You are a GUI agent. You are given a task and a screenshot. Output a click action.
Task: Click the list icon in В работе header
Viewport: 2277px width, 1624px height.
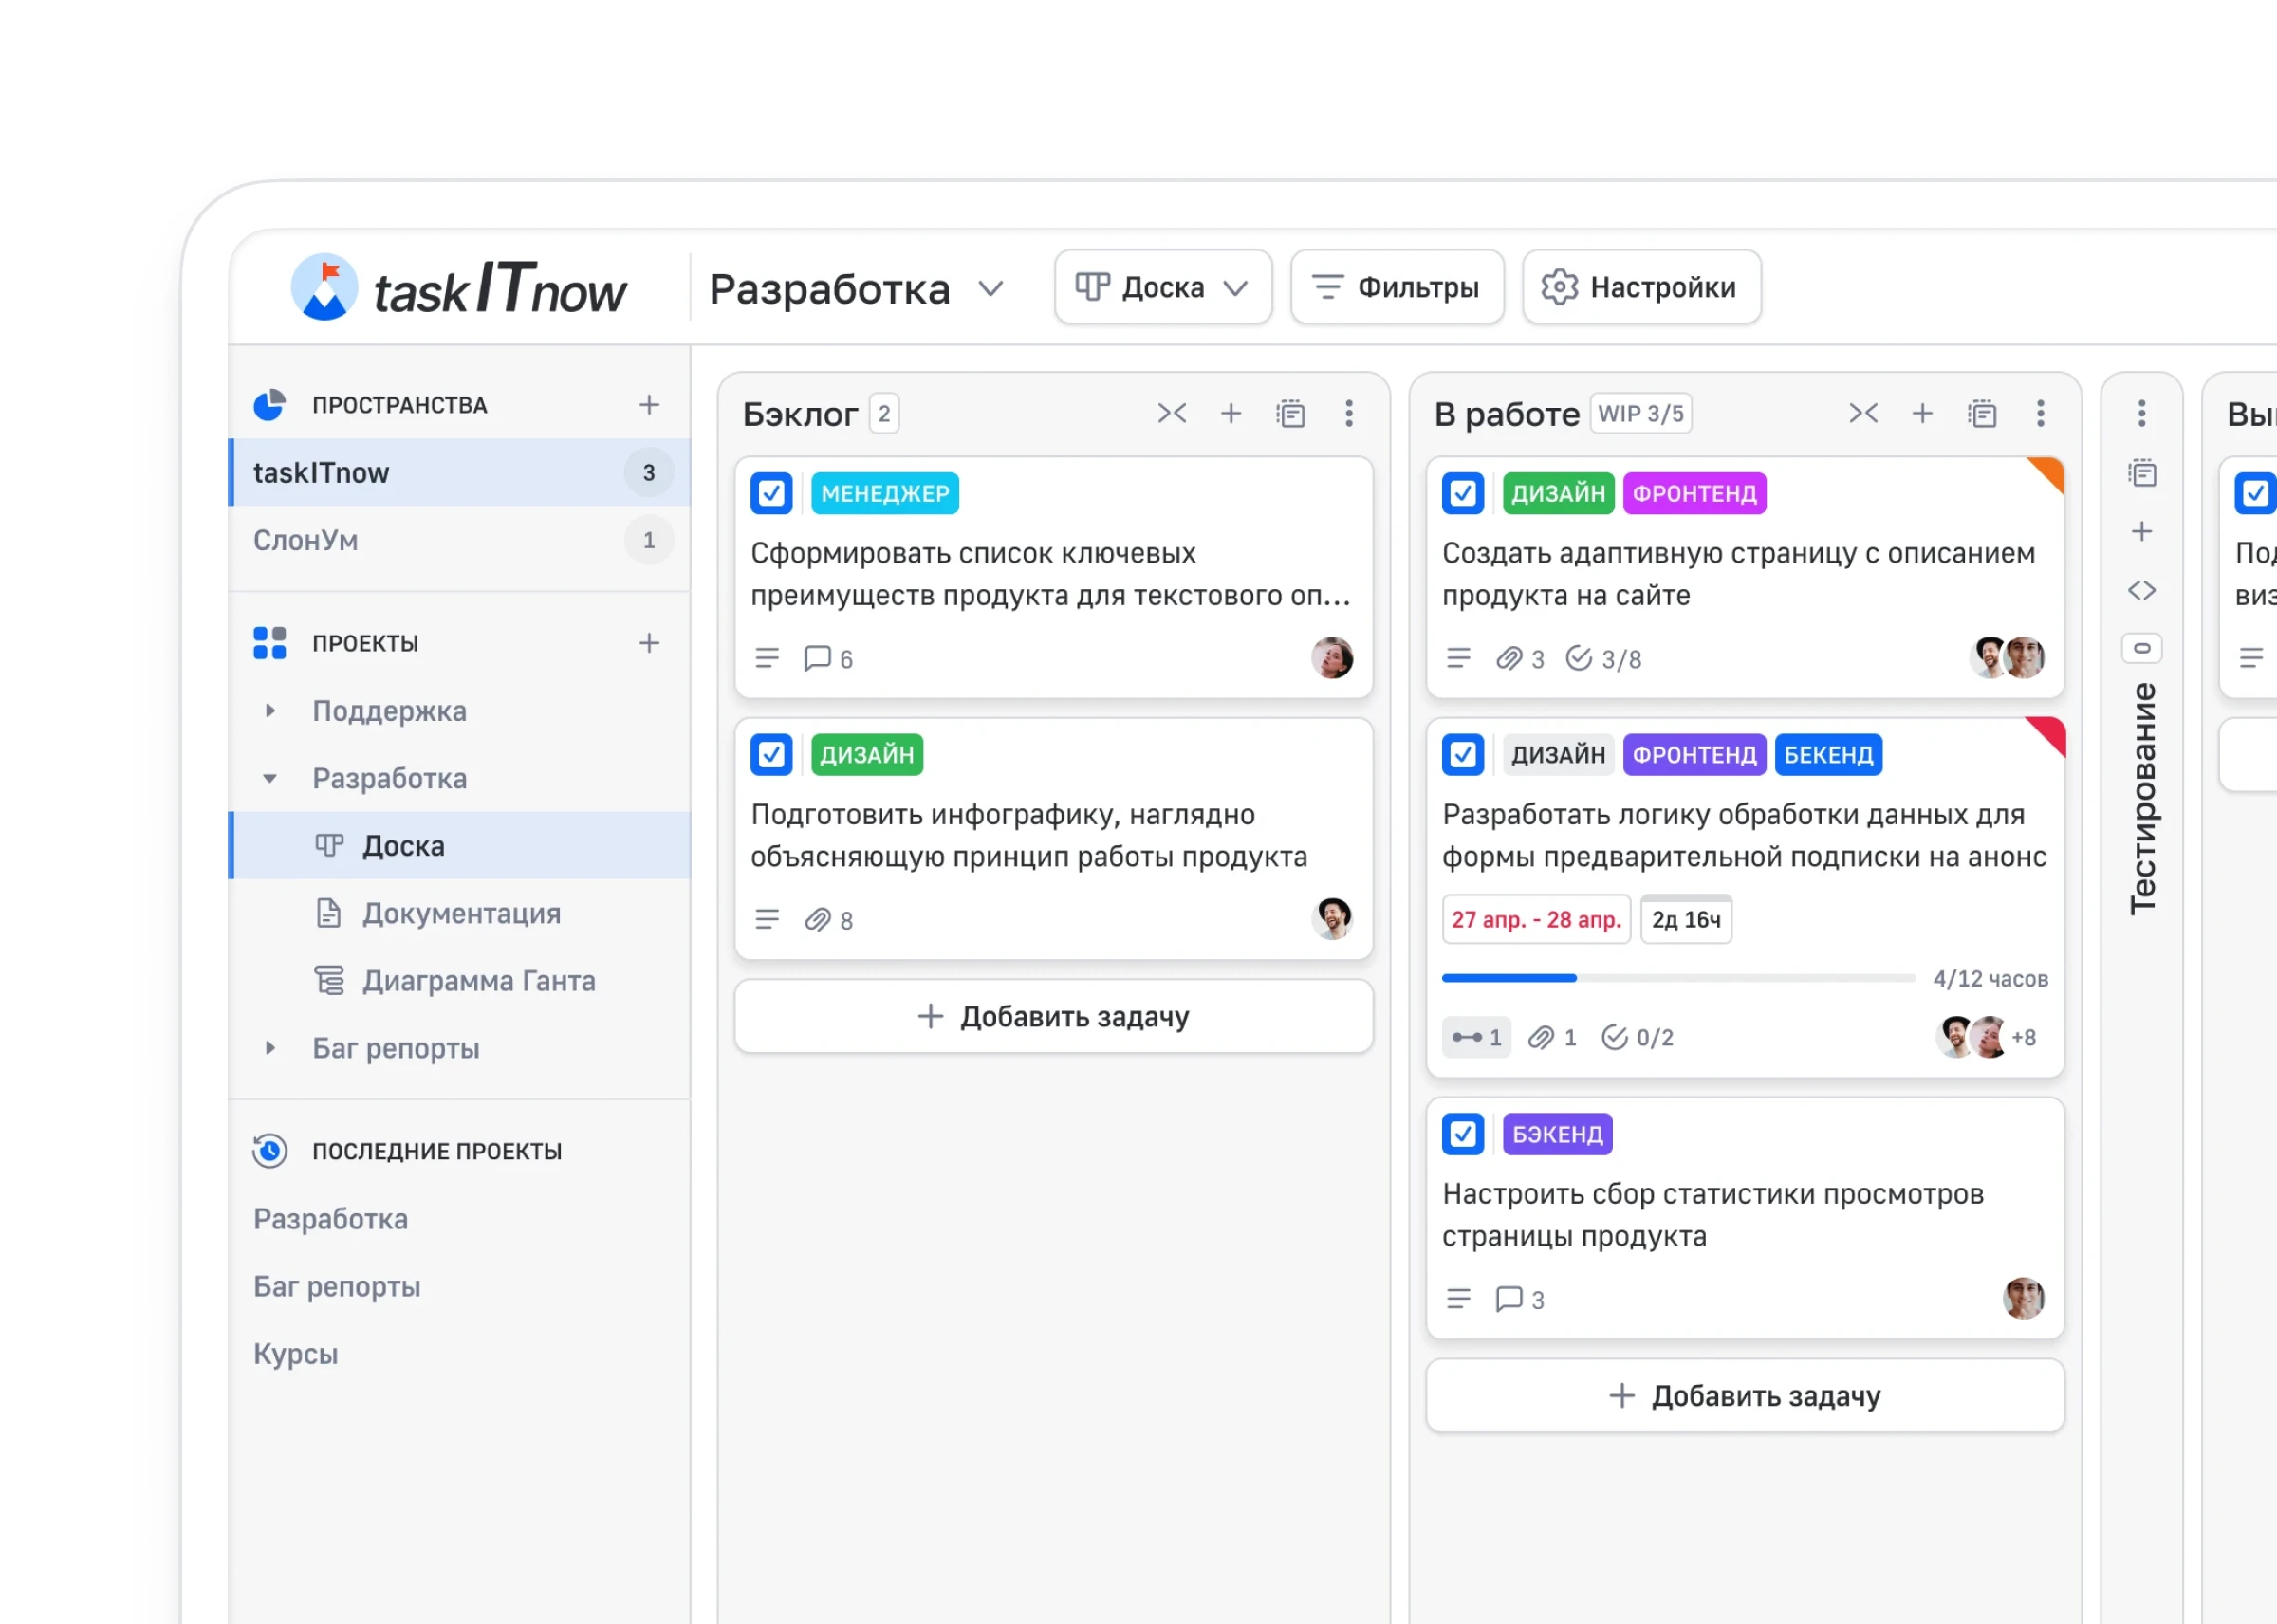(1981, 413)
